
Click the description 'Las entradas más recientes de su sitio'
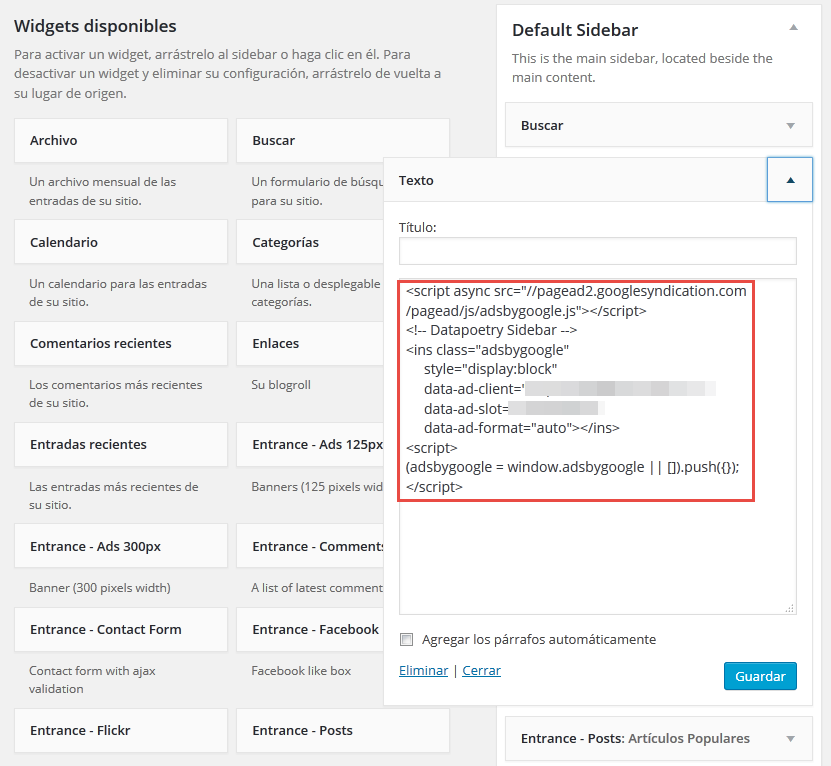113,496
